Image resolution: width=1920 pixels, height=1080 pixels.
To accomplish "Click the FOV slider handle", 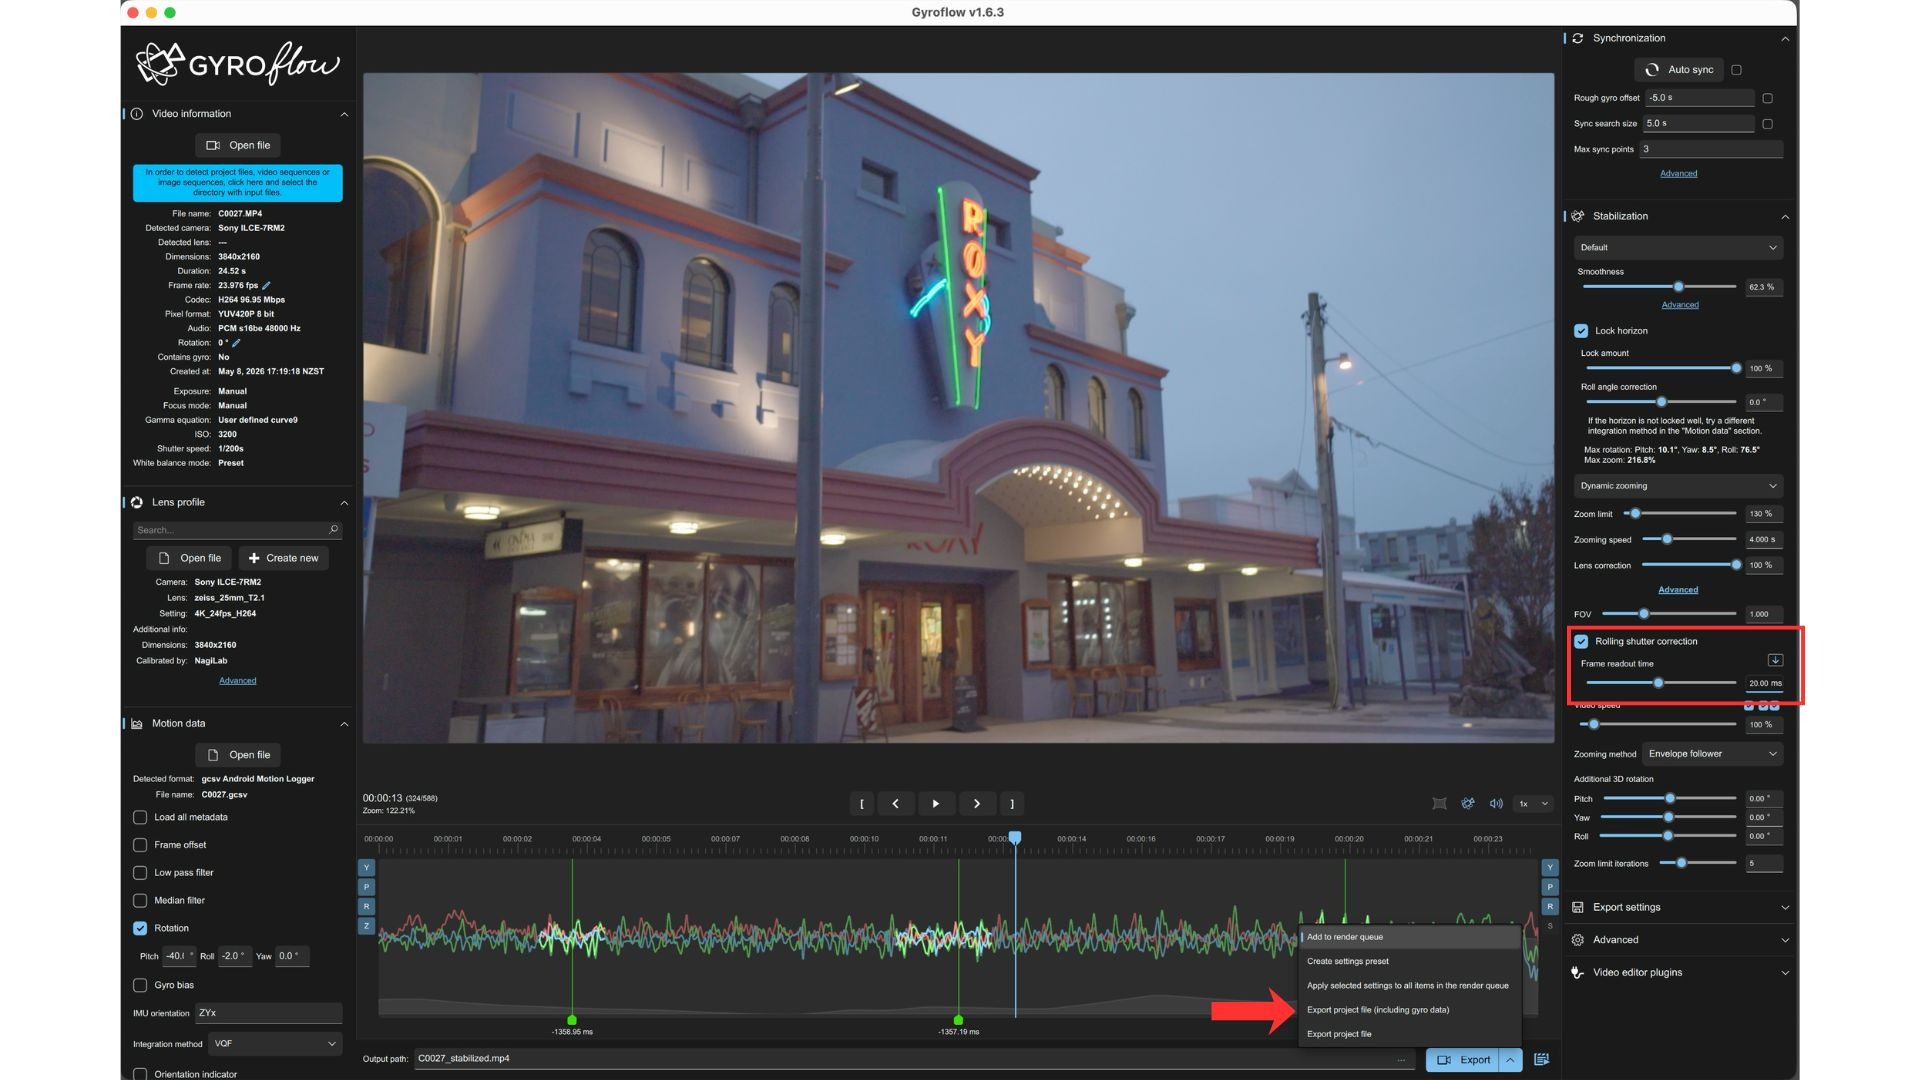I will (1643, 613).
